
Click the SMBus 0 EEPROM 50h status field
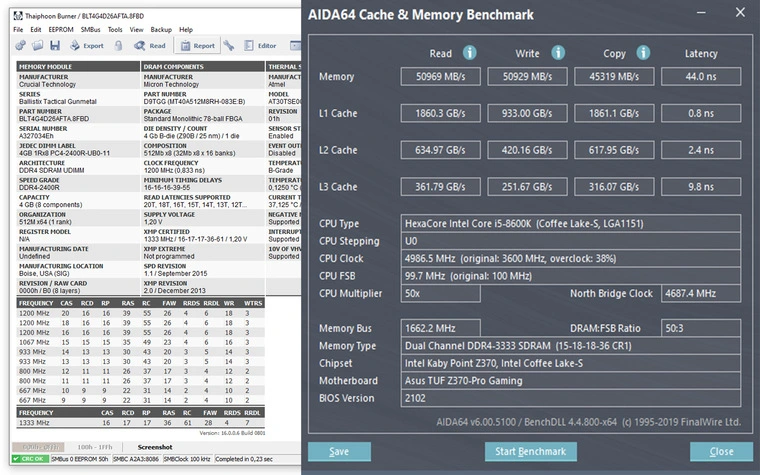[80, 459]
